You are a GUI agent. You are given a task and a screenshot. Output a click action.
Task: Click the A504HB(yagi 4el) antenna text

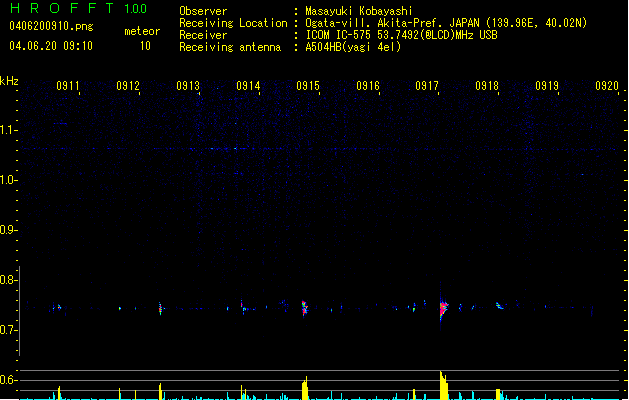[353, 47]
